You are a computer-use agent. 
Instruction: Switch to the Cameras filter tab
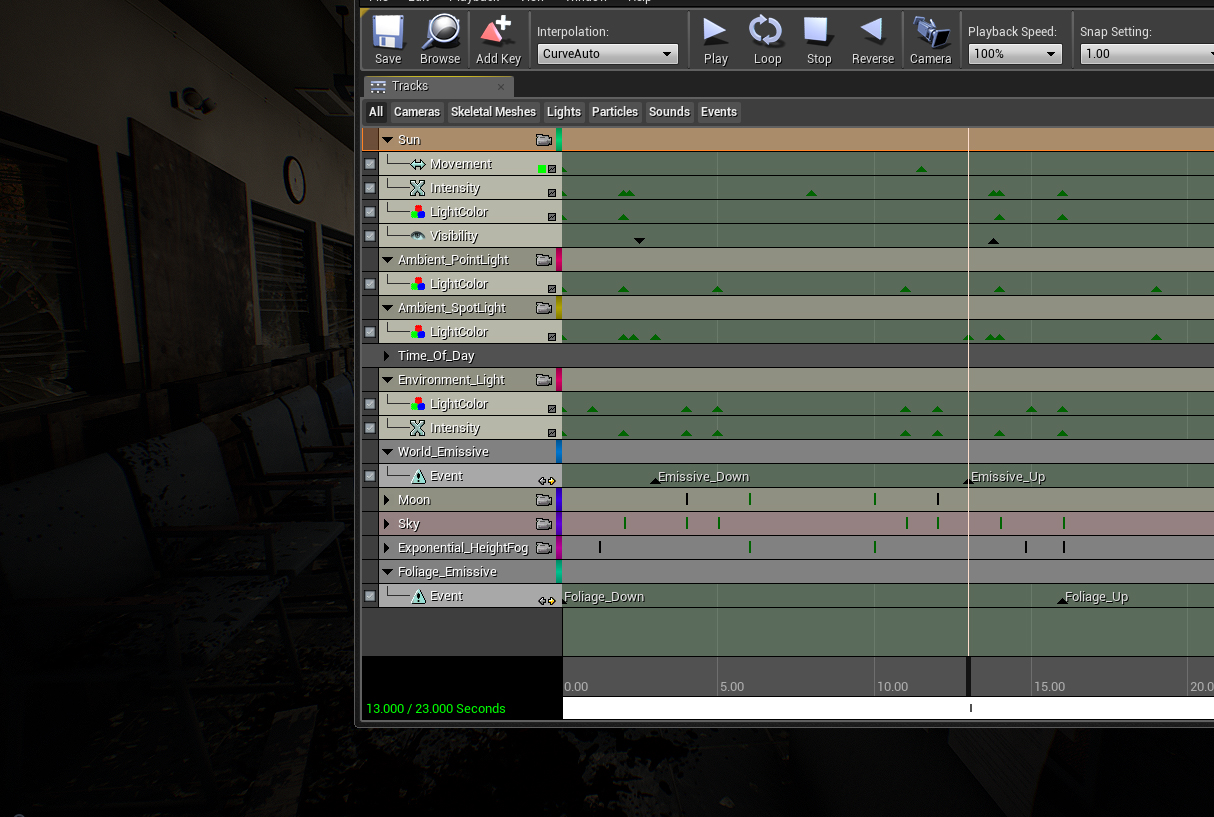click(x=417, y=112)
